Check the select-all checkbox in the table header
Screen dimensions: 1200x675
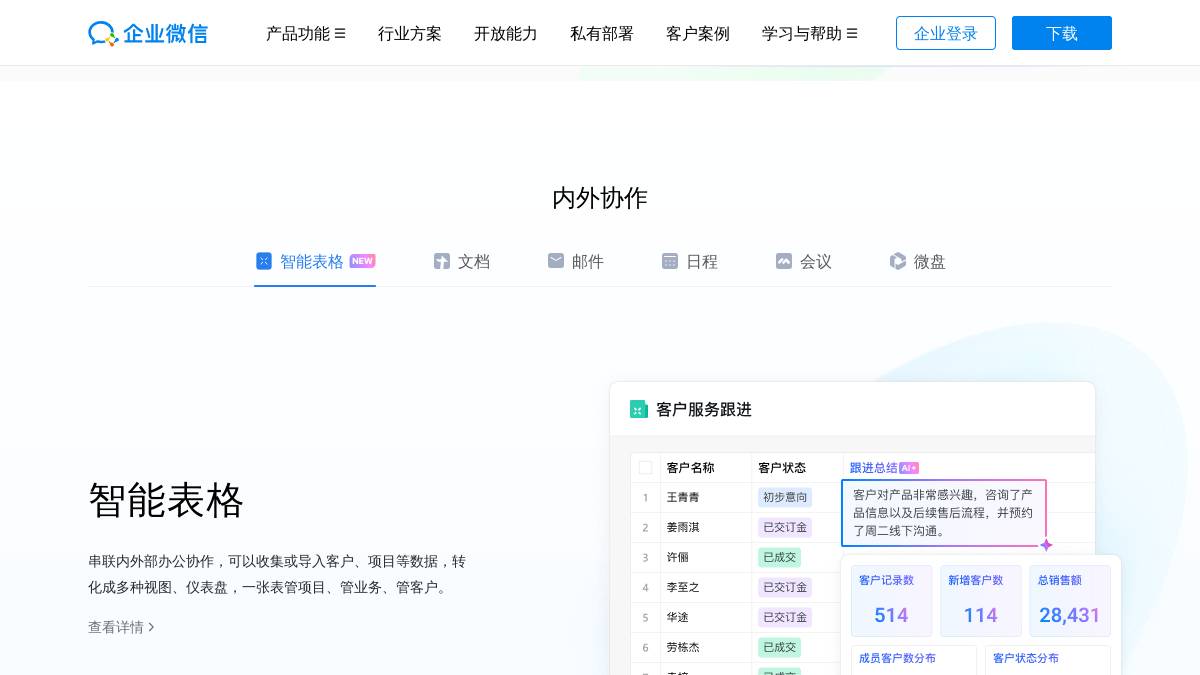(x=645, y=467)
